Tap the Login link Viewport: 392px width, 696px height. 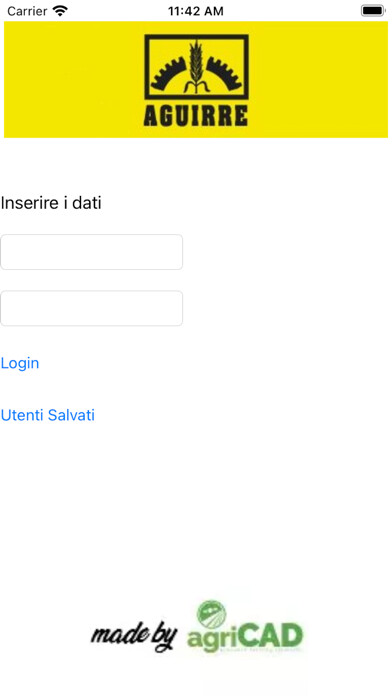(20, 363)
